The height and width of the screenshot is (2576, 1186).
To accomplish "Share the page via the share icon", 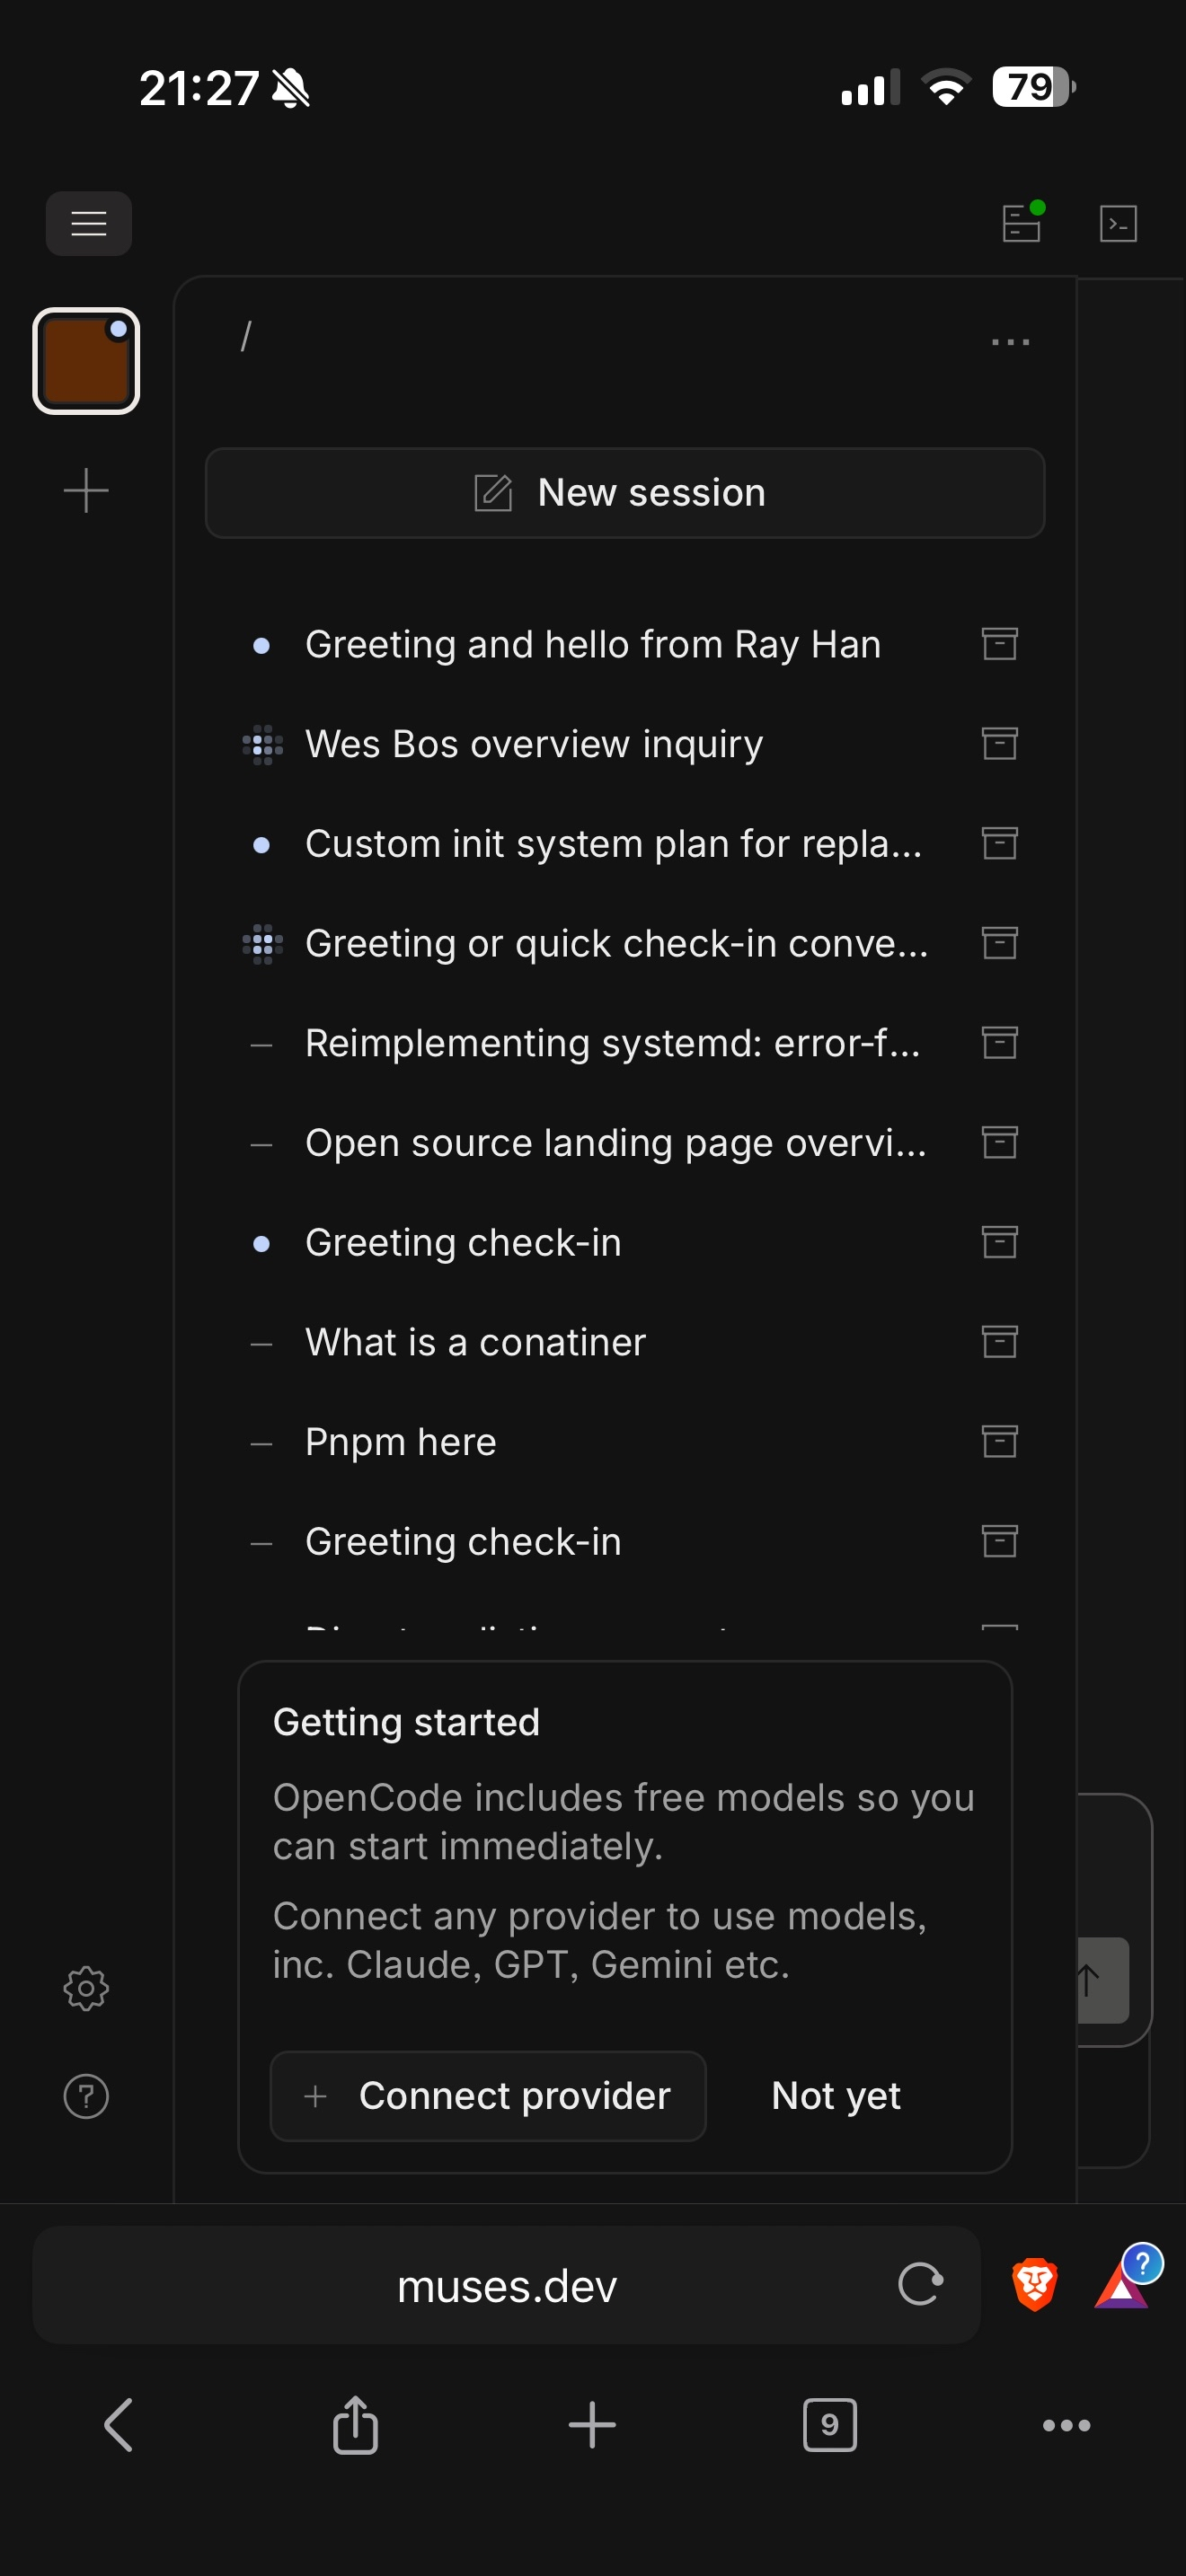I will (356, 2424).
